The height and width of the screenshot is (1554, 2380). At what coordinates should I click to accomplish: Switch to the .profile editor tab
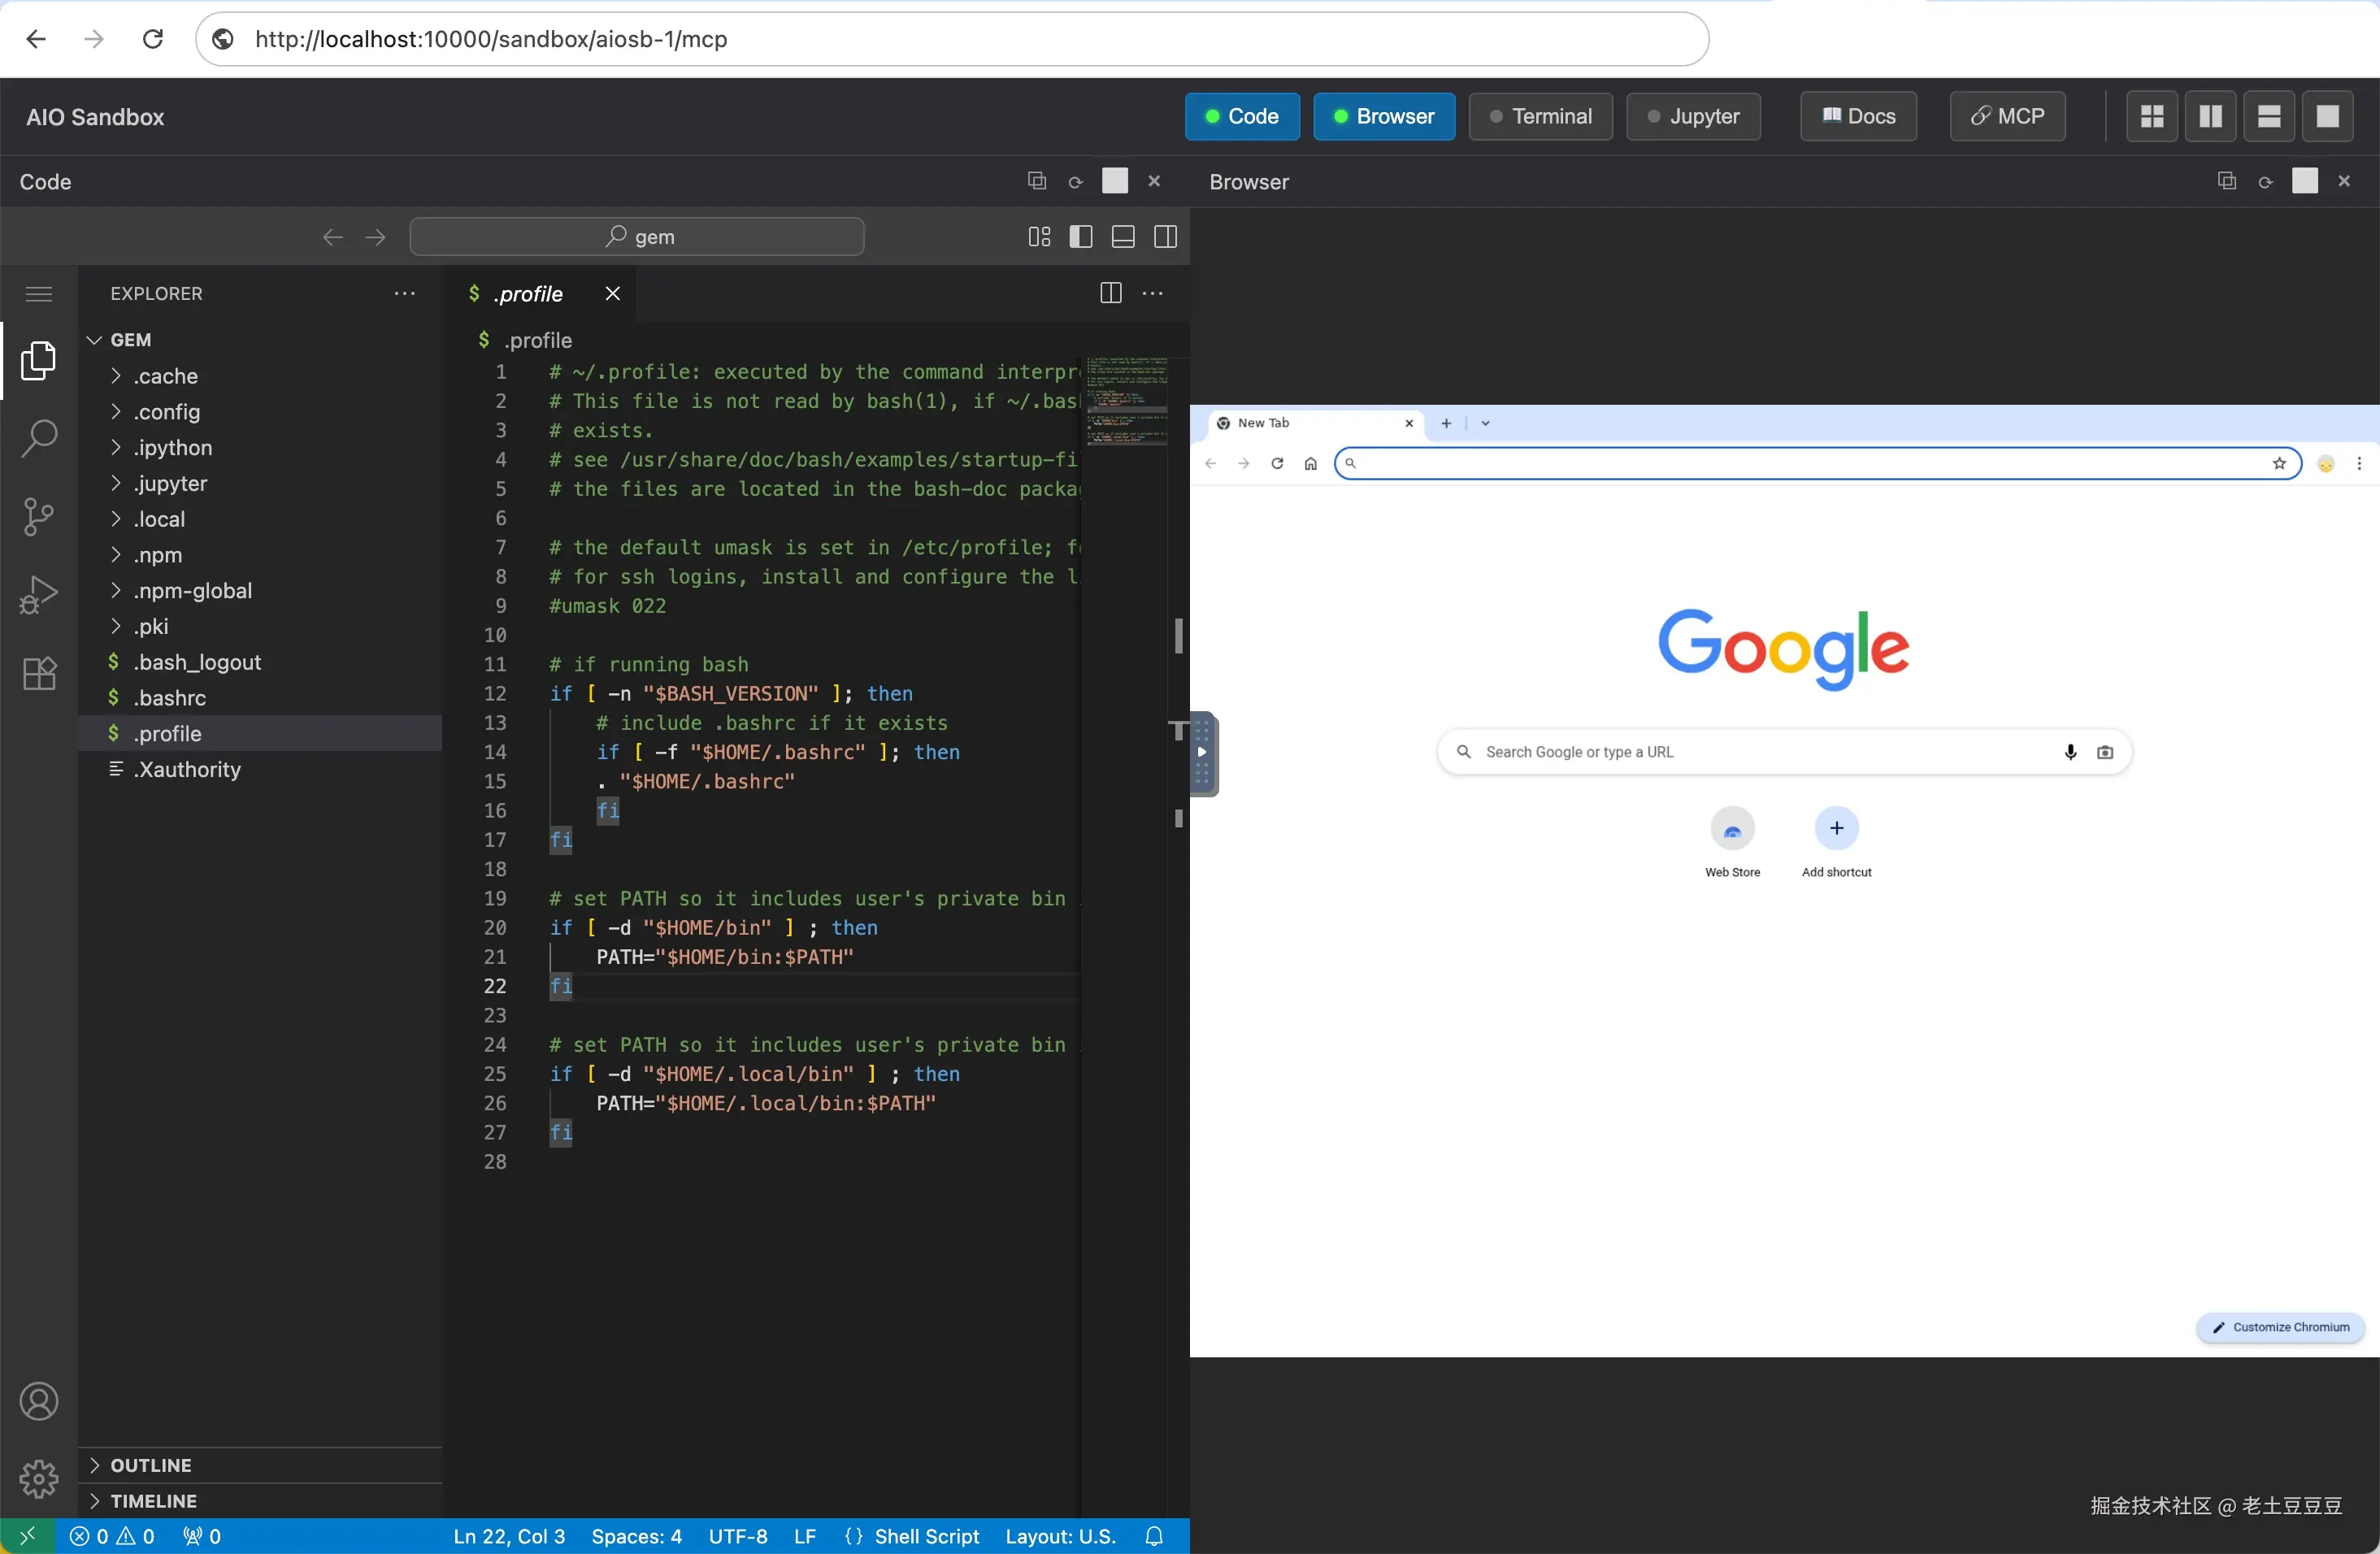point(528,294)
